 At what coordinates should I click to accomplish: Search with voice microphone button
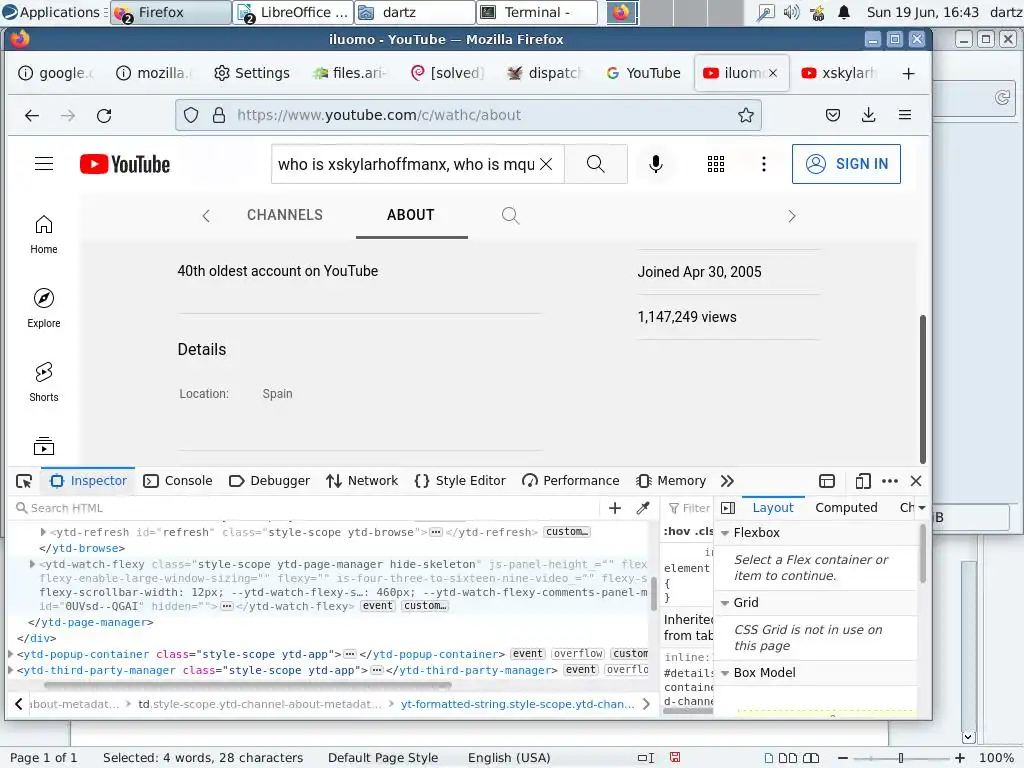656,164
